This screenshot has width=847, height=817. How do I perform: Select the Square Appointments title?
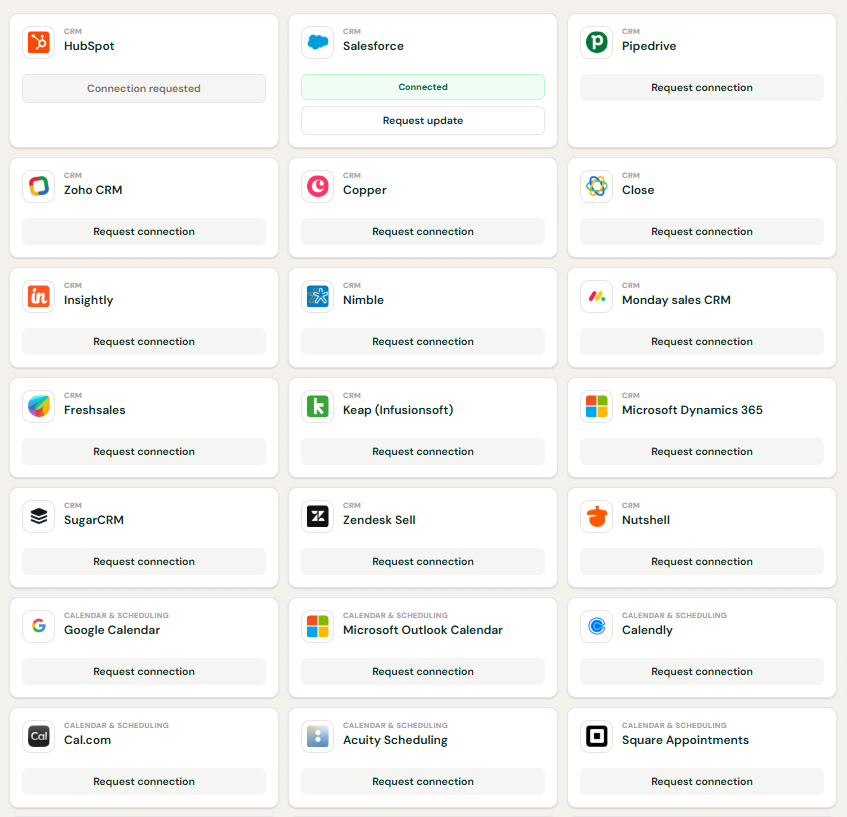click(685, 740)
